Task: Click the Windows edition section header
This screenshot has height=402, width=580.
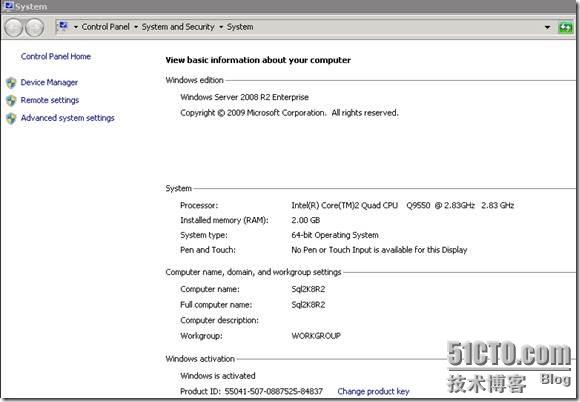Action: (x=195, y=80)
